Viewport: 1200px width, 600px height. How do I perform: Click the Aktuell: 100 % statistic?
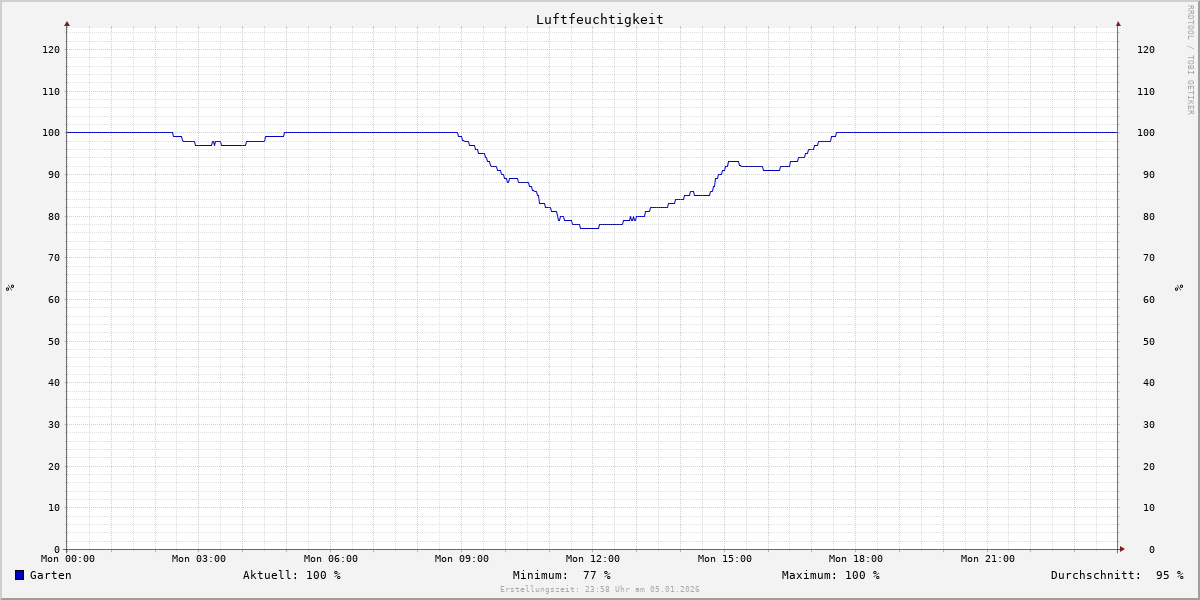click(292, 575)
